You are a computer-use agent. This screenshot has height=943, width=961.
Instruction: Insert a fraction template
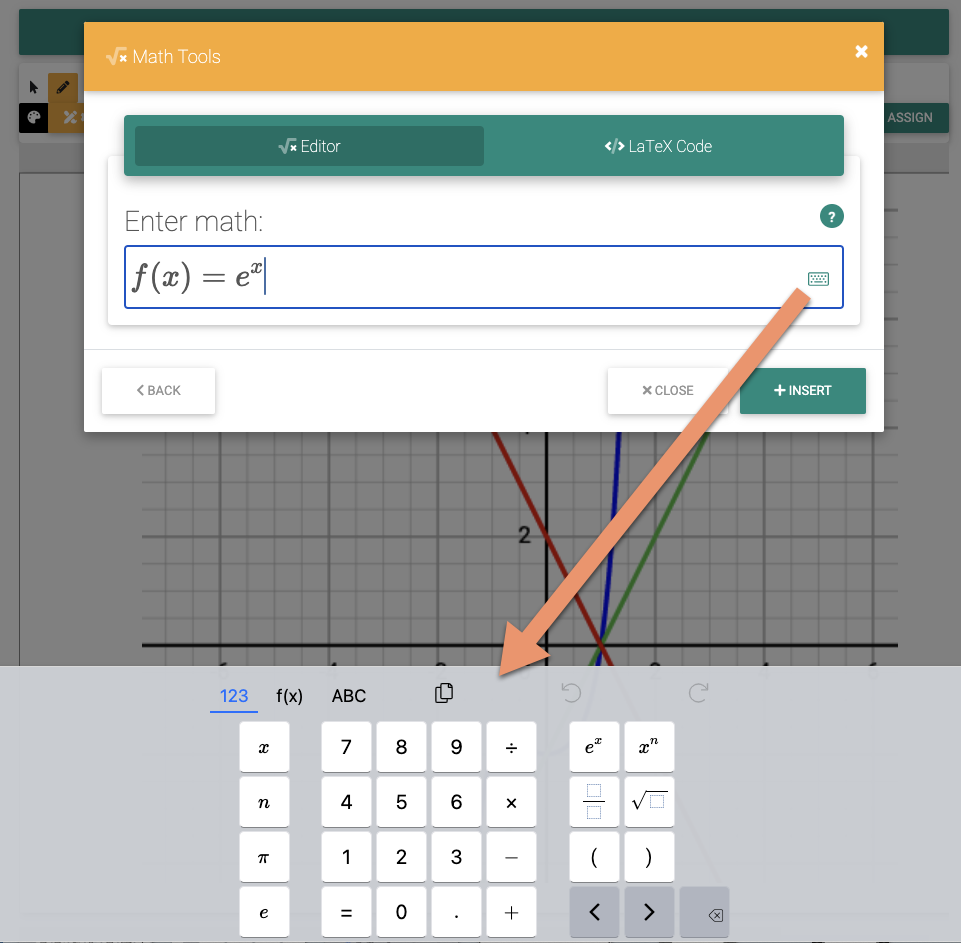(x=594, y=802)
